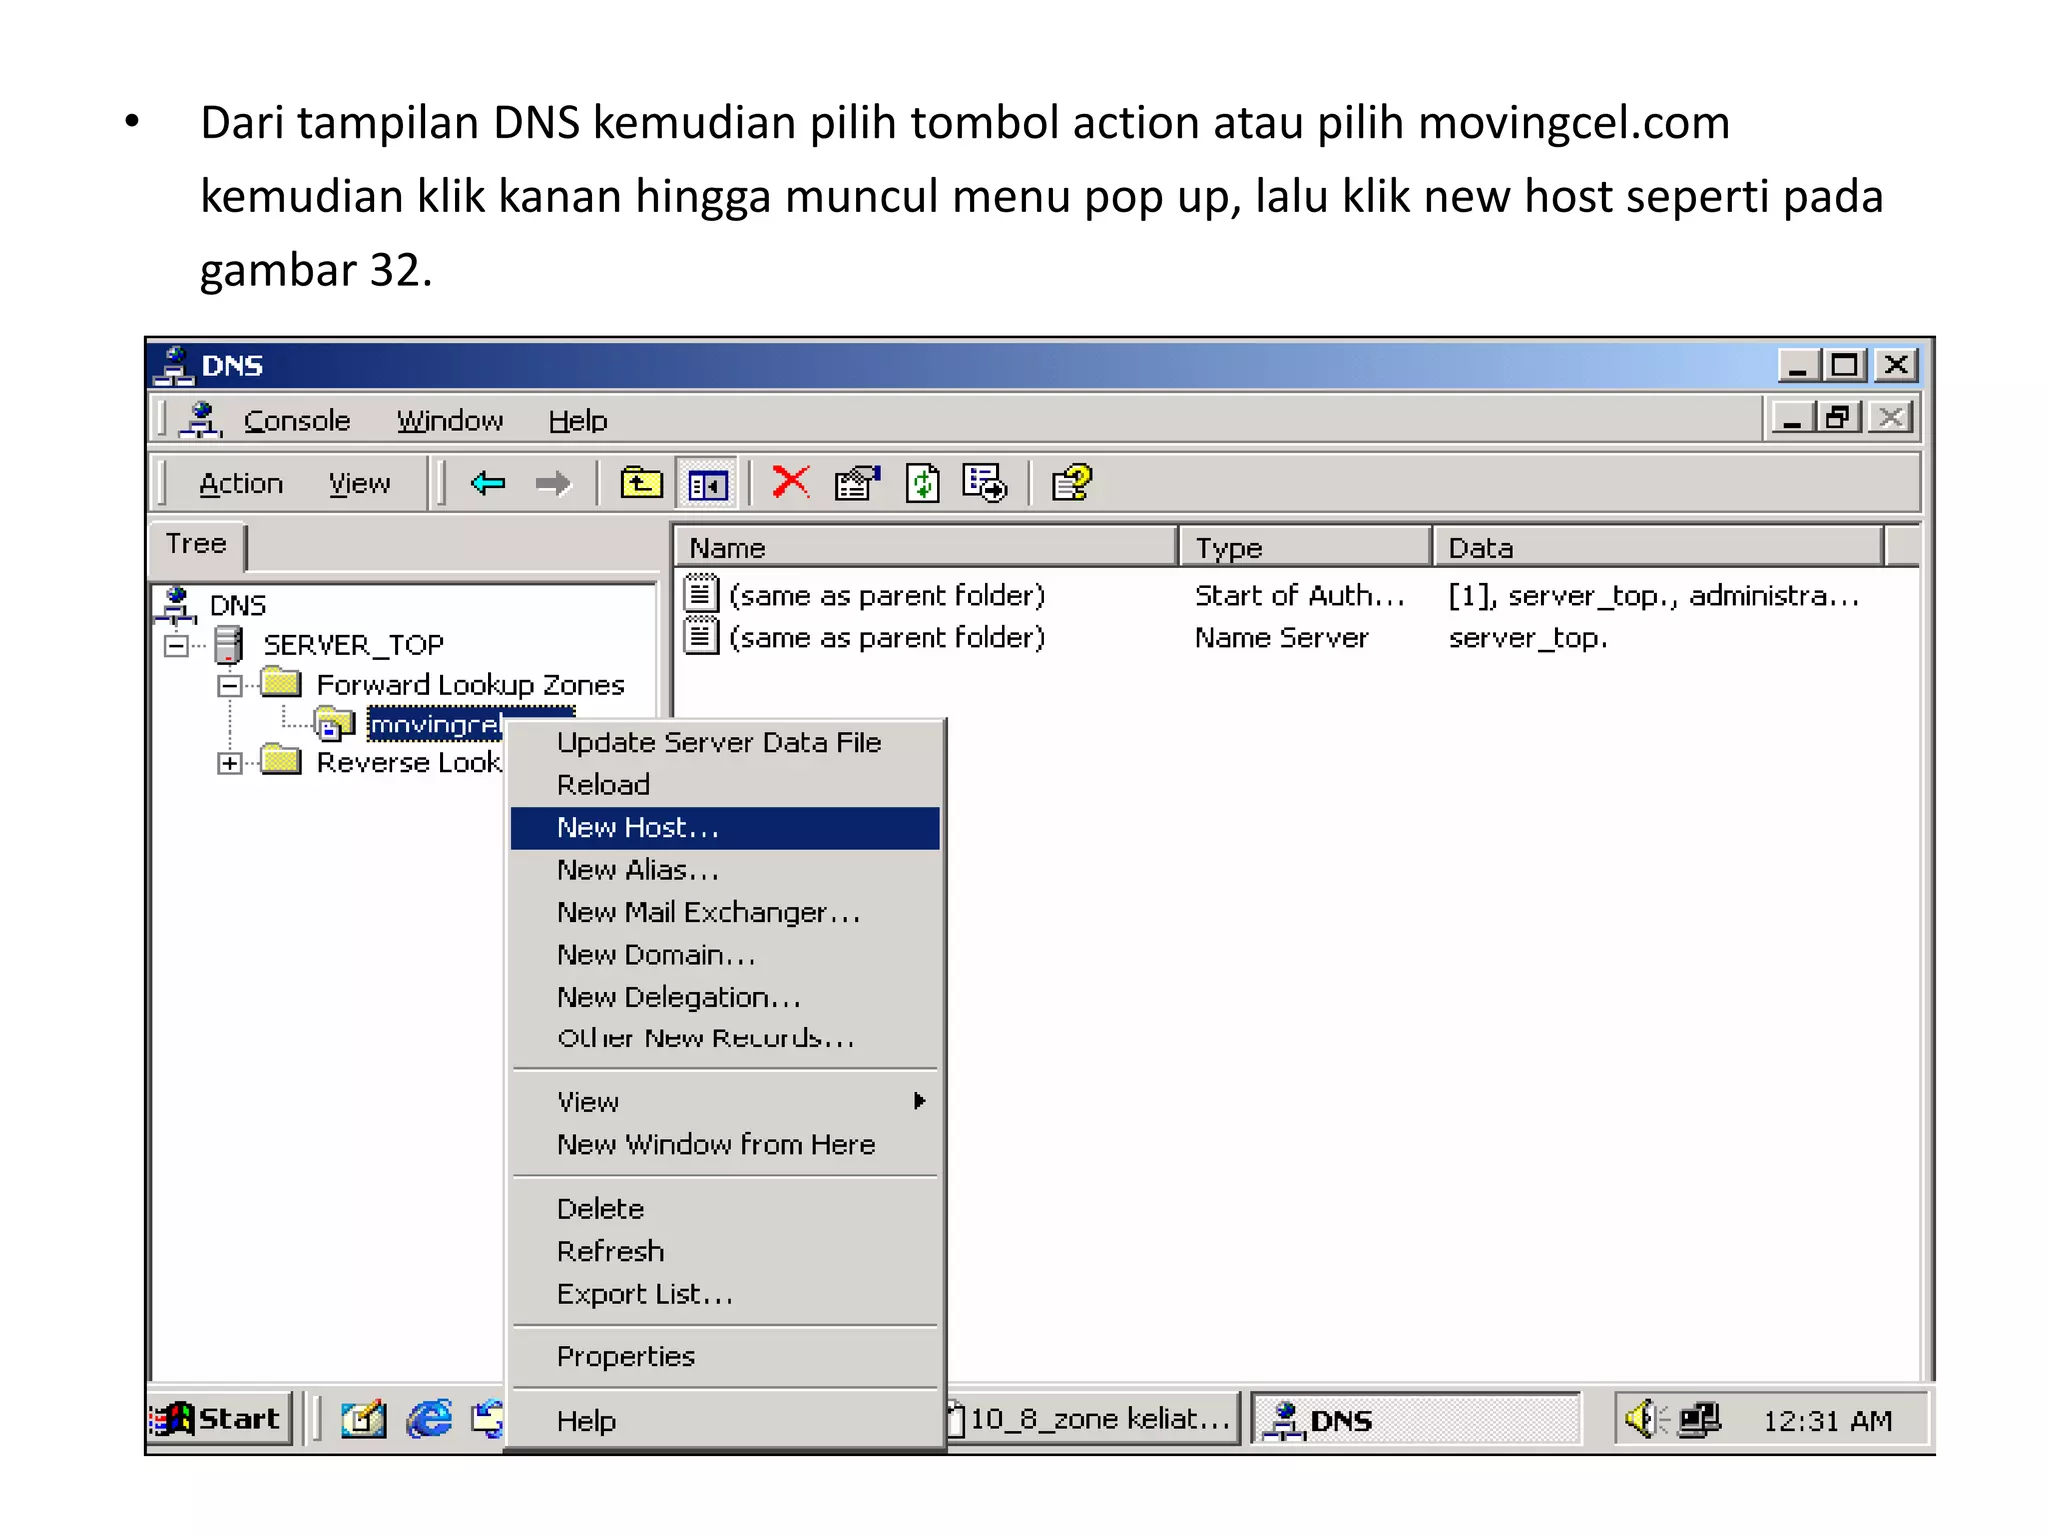Choose Update Server Data File
This screenshot has width=2048, height=1536.
pyautogui.click(x=725, y=743)
